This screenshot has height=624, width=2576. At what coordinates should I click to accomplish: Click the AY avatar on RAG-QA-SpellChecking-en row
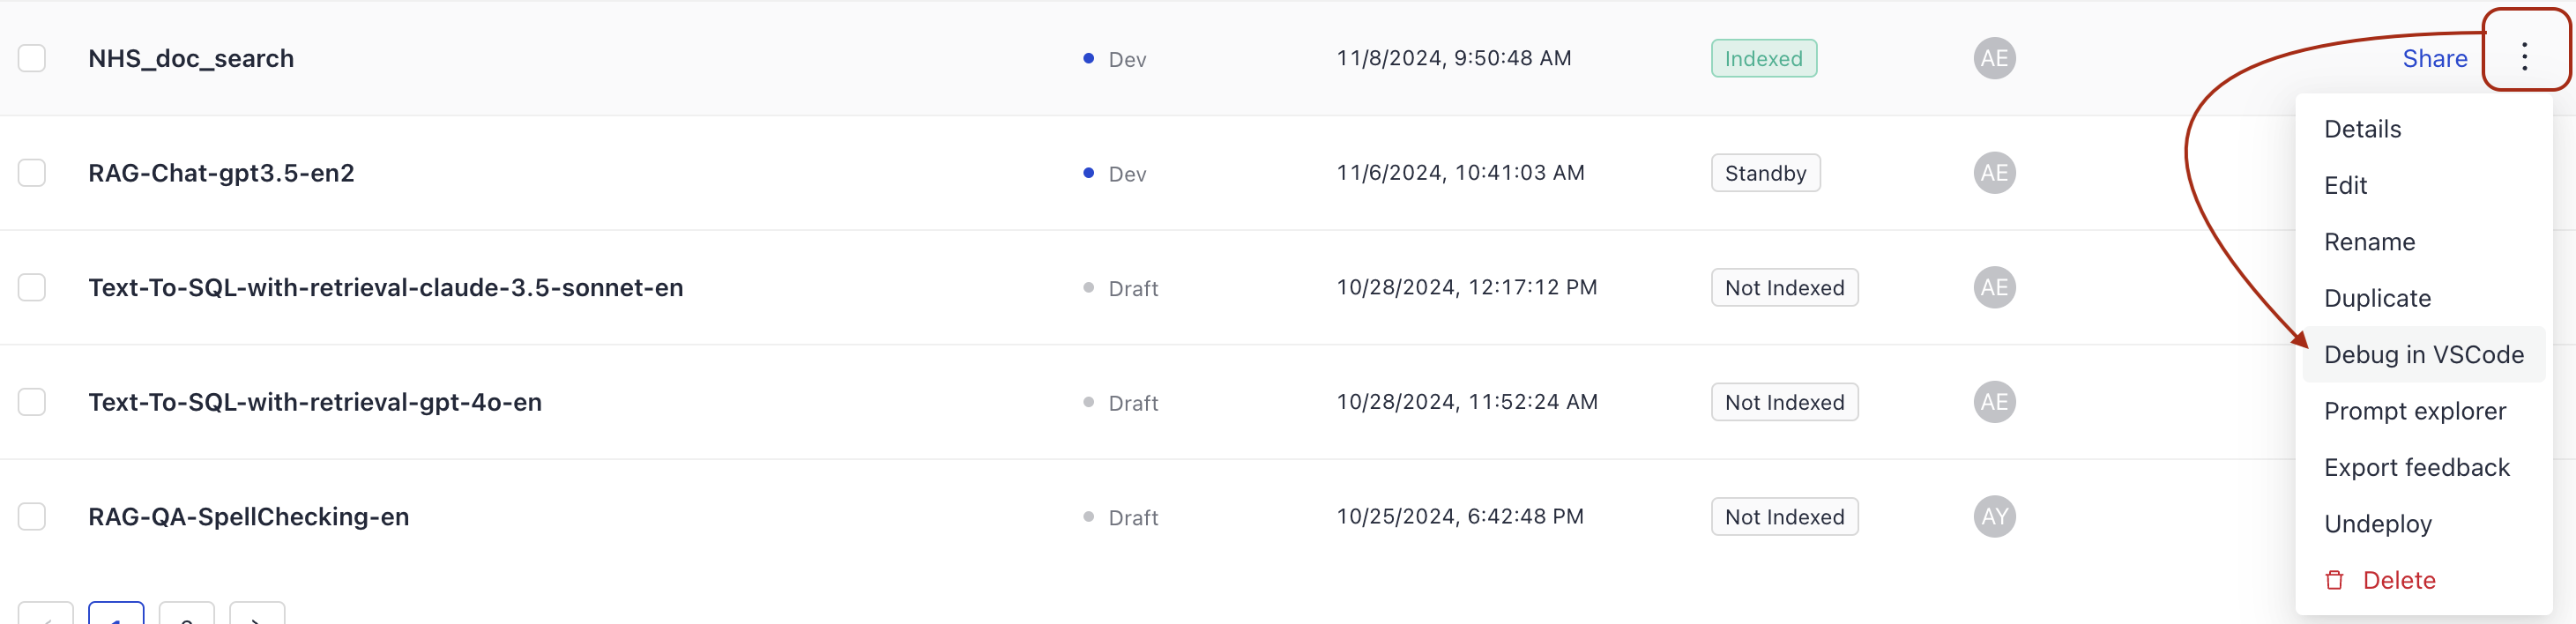[1994, 517]
